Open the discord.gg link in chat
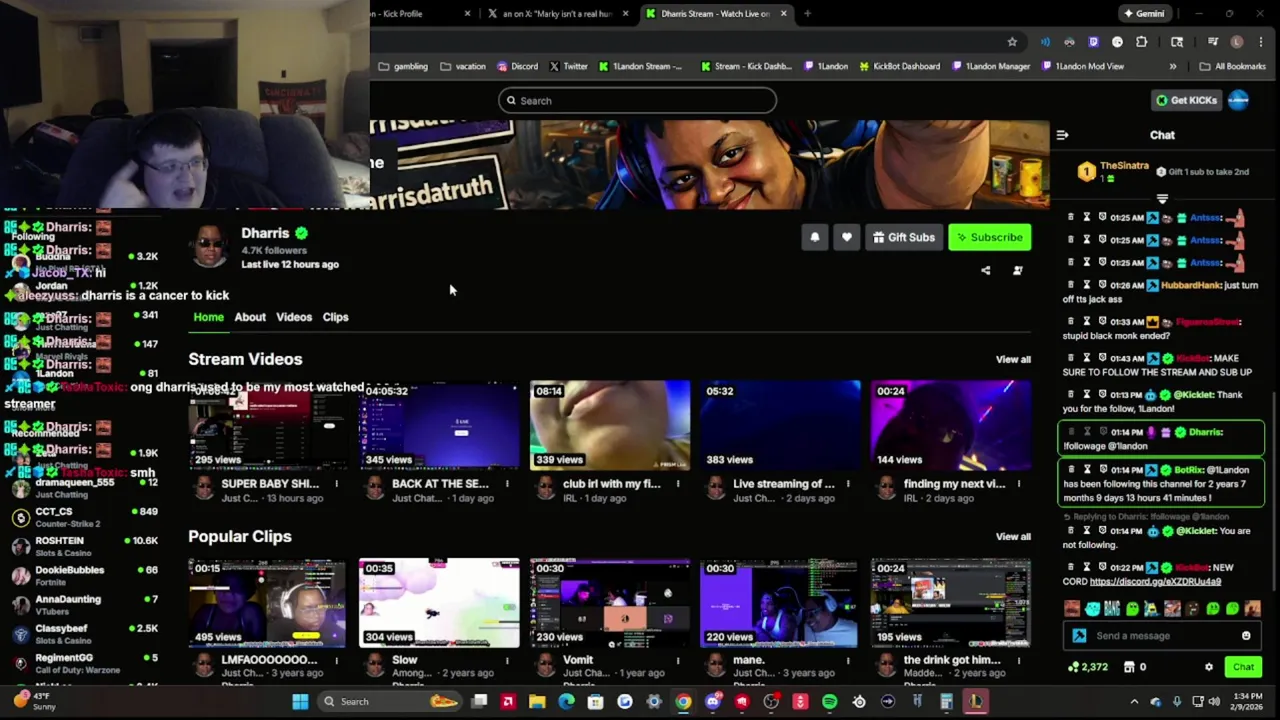The height and width of the screenshot is (720, 1280). [1155, 581]
